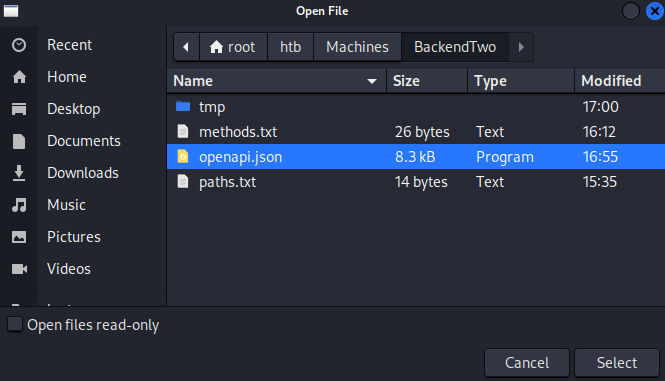Click the 17:00 modified time

(x=601, y=106)
